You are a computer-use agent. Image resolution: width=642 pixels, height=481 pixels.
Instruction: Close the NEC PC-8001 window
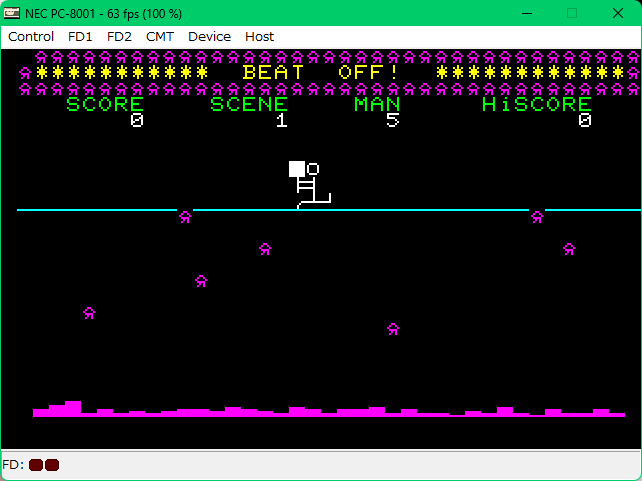coord(618,14)
